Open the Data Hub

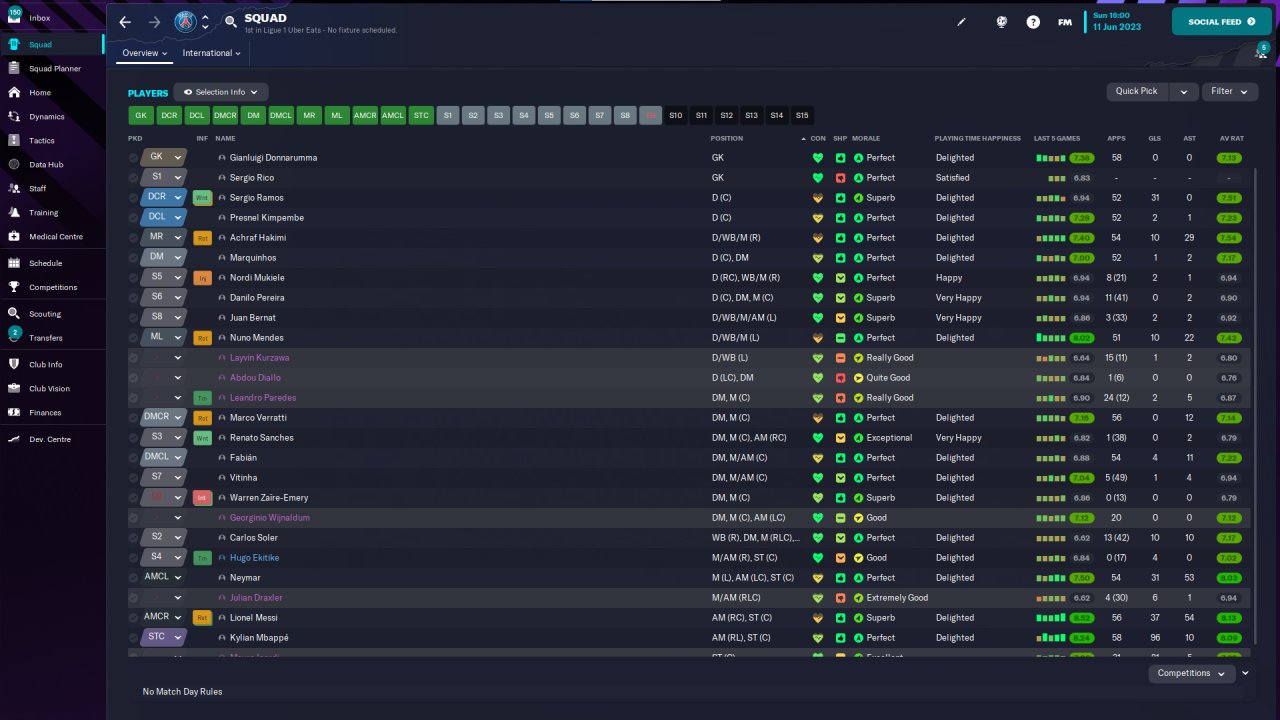(46, 165)
